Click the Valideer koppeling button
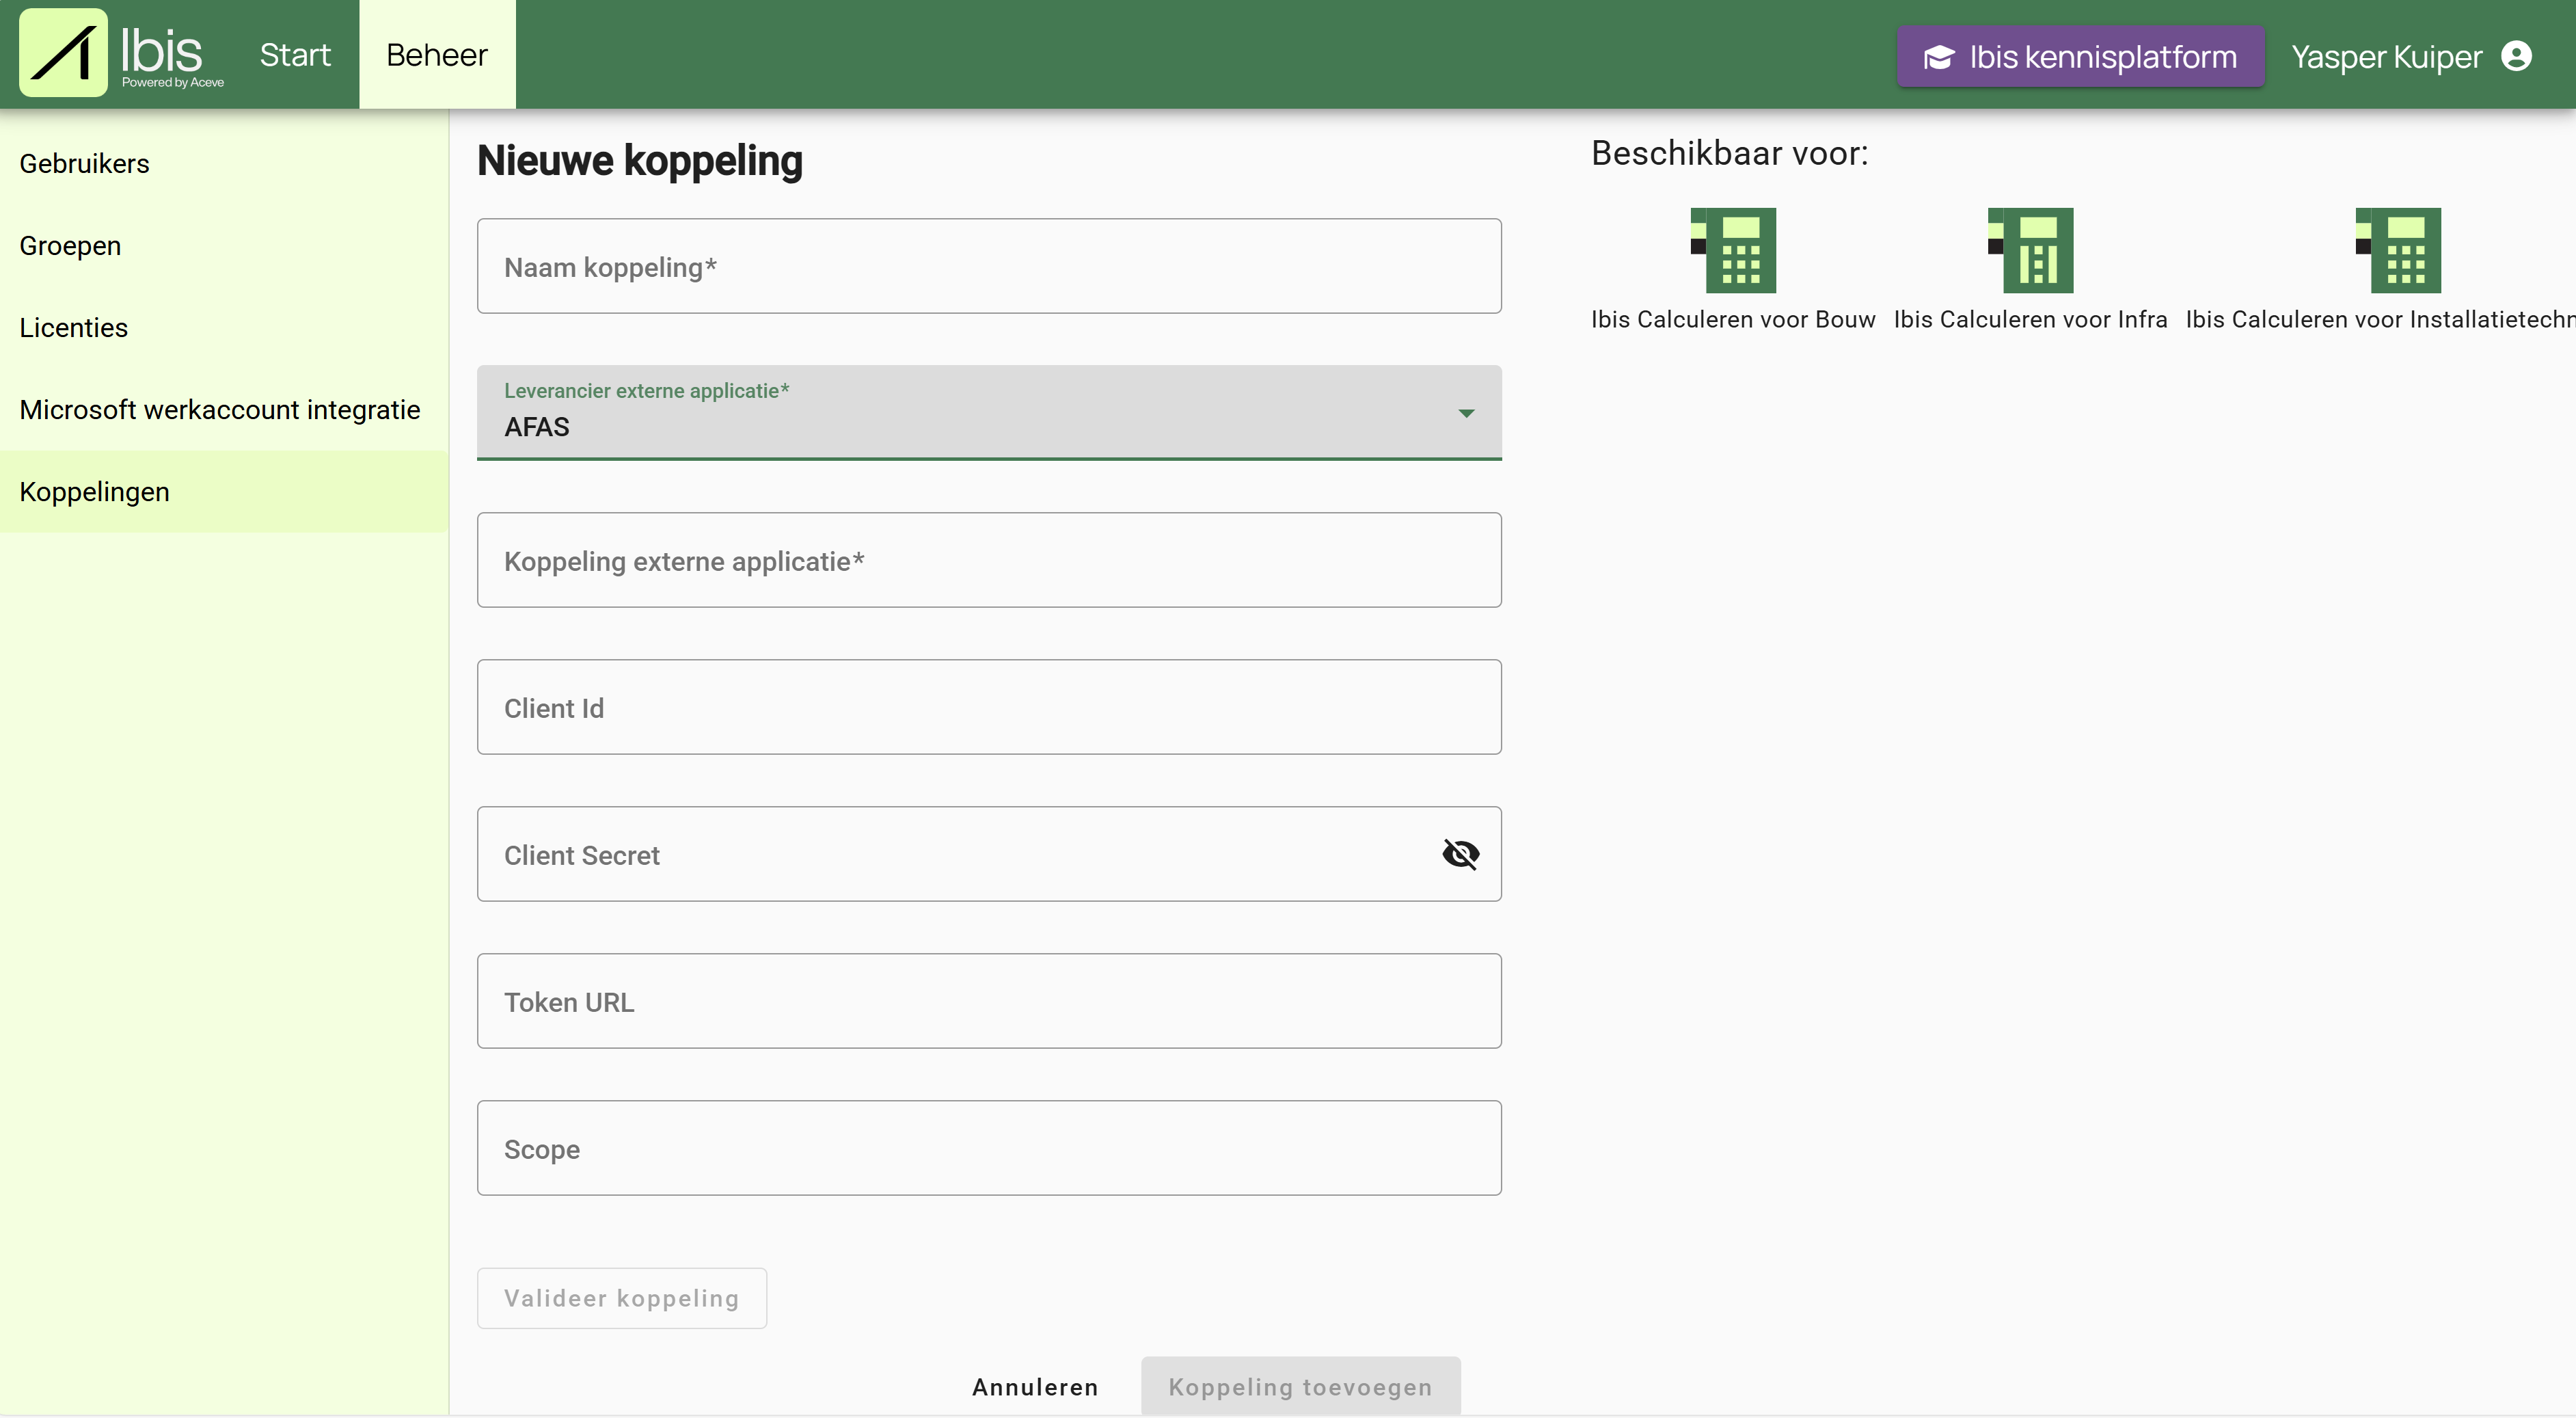The width and height of the screenshot is (2576, 1418). click(x=621, y=1297)
